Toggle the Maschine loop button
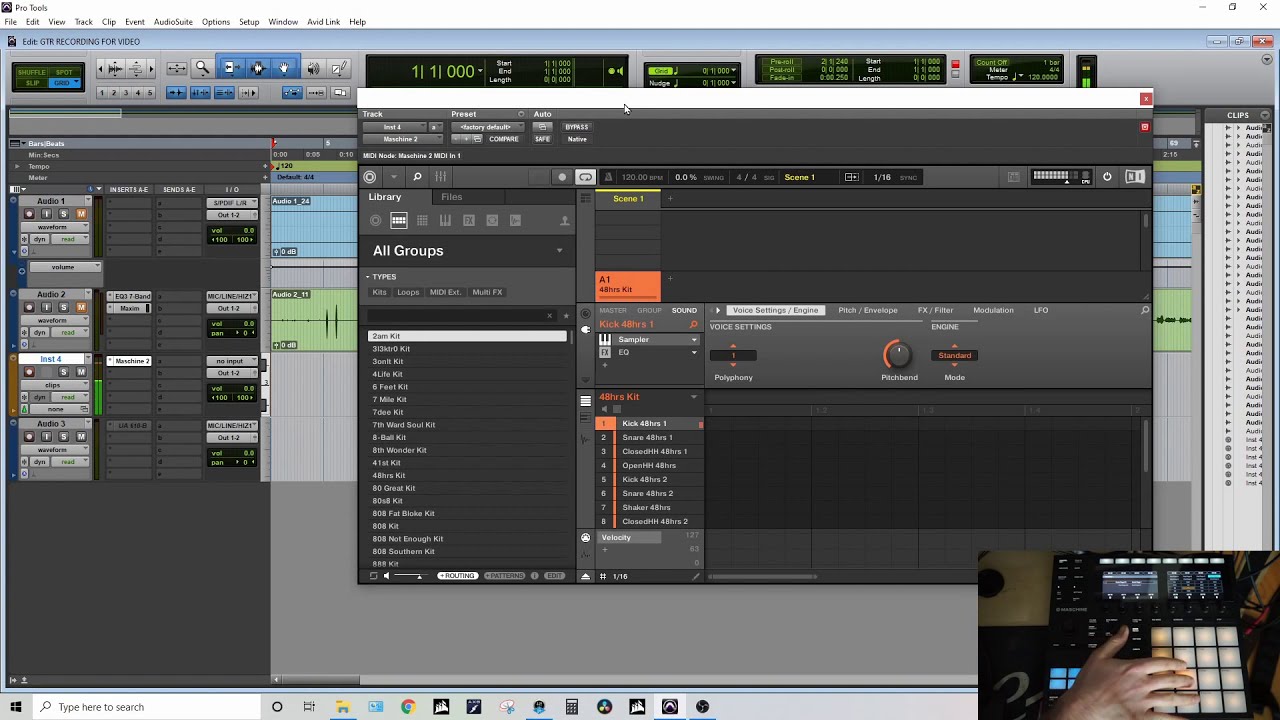1280x720 pixels. (585, 177)
